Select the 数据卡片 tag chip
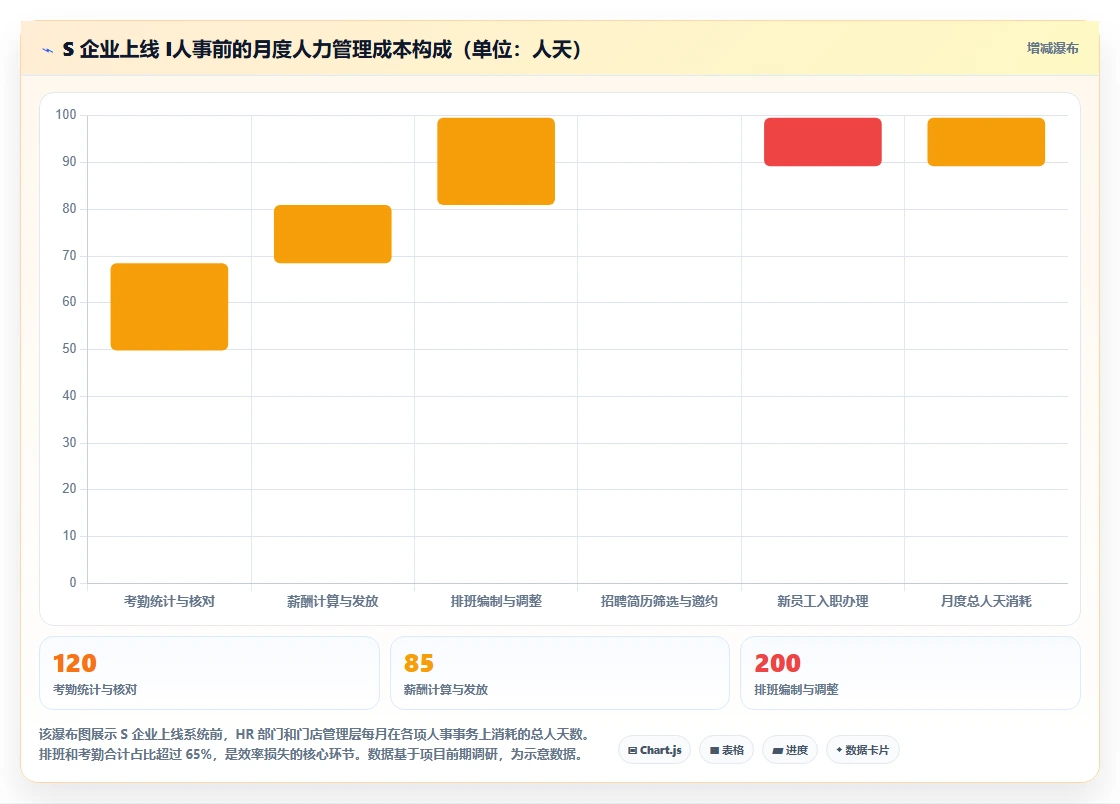 [x=863, y=750]
